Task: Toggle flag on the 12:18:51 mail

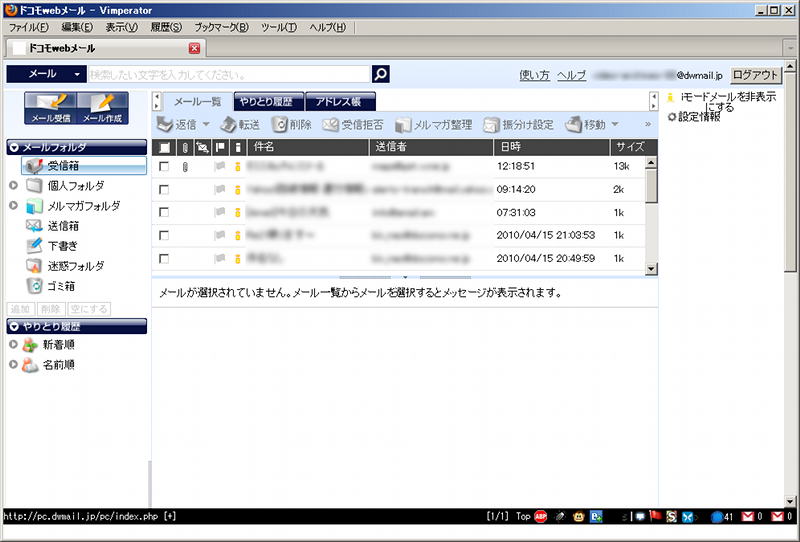Action: click(220, 166)
